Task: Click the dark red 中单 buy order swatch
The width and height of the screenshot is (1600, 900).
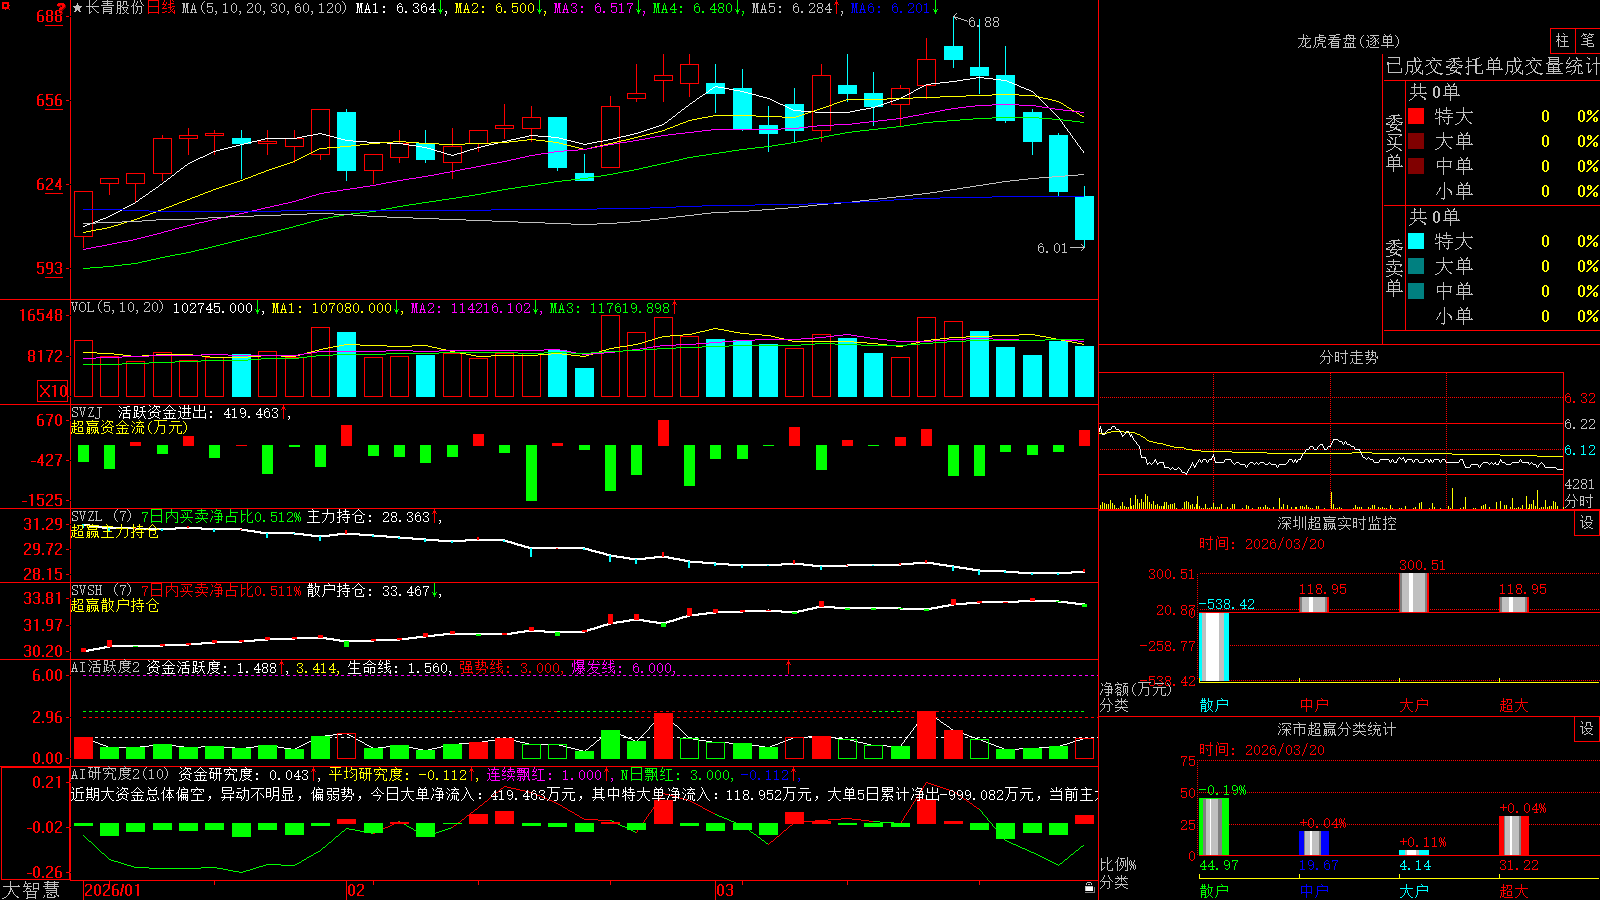Action: pyautogui.click(x=1416, y=166)
